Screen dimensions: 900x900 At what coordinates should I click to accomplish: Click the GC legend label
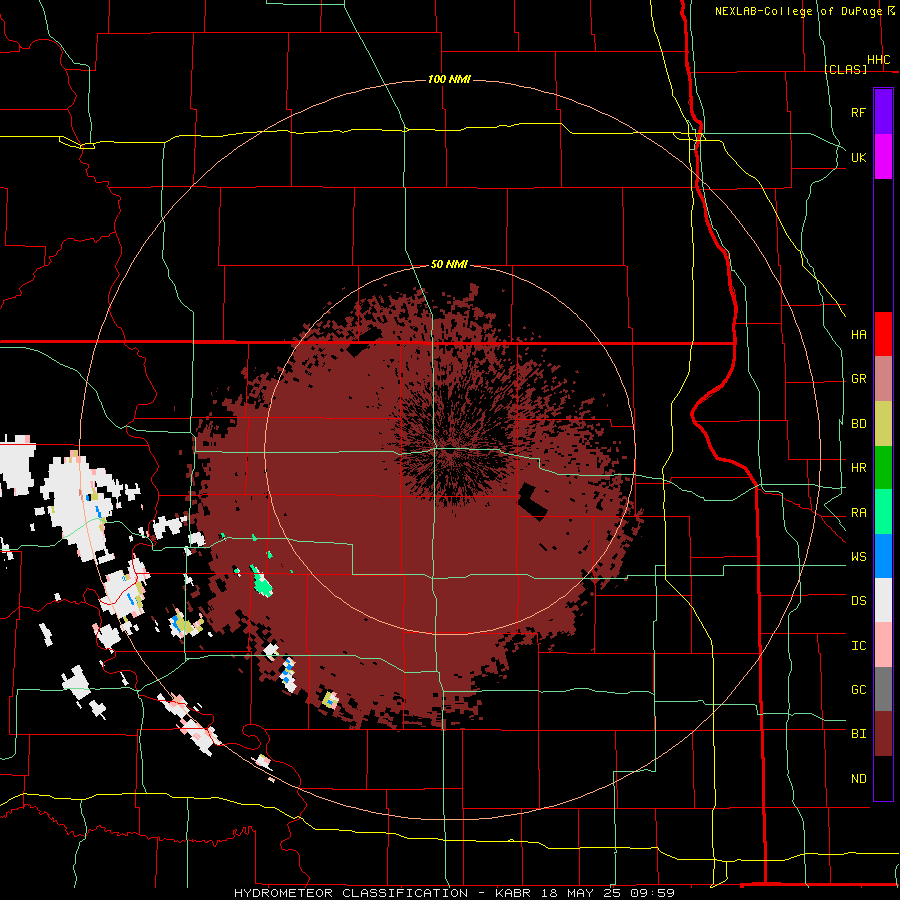(858, 690)
